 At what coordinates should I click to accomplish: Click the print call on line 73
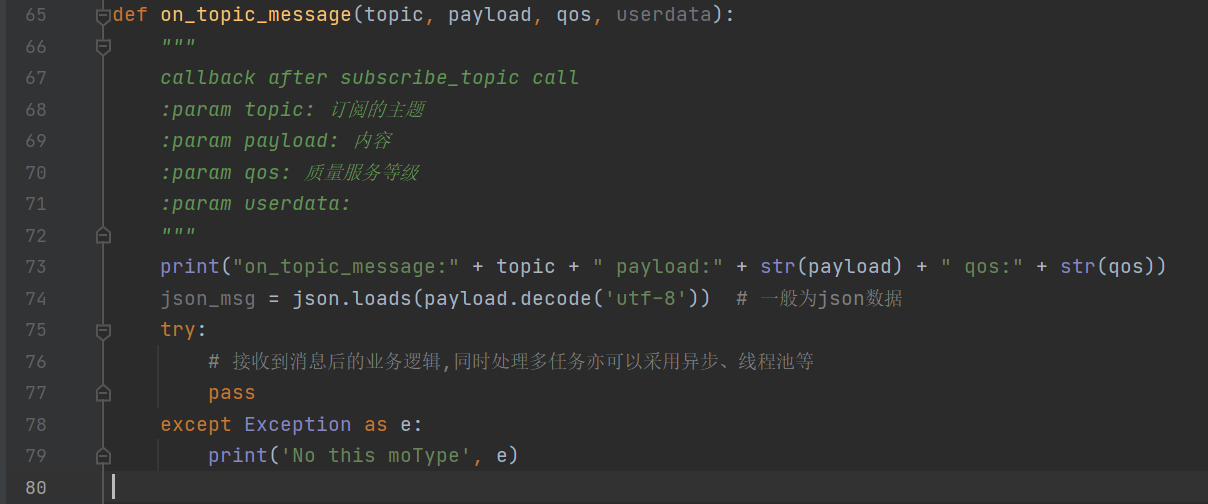[x=190, y=267]
